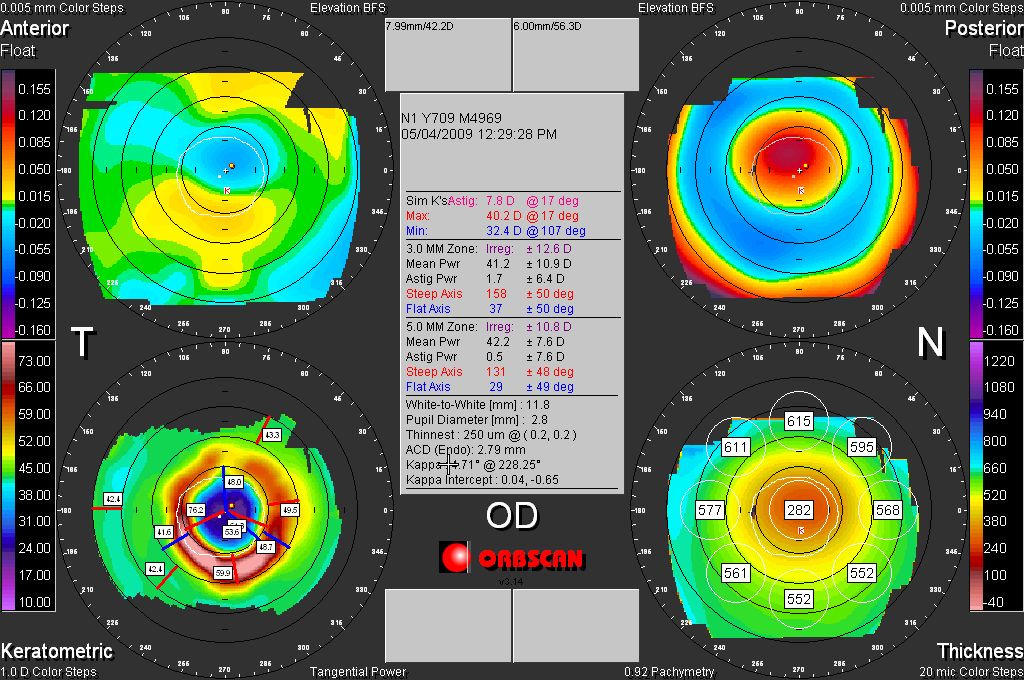The height and width of the screenshot is (680, 1024).
Task: Select the OD eye label
Action: [x=511, y=515]
